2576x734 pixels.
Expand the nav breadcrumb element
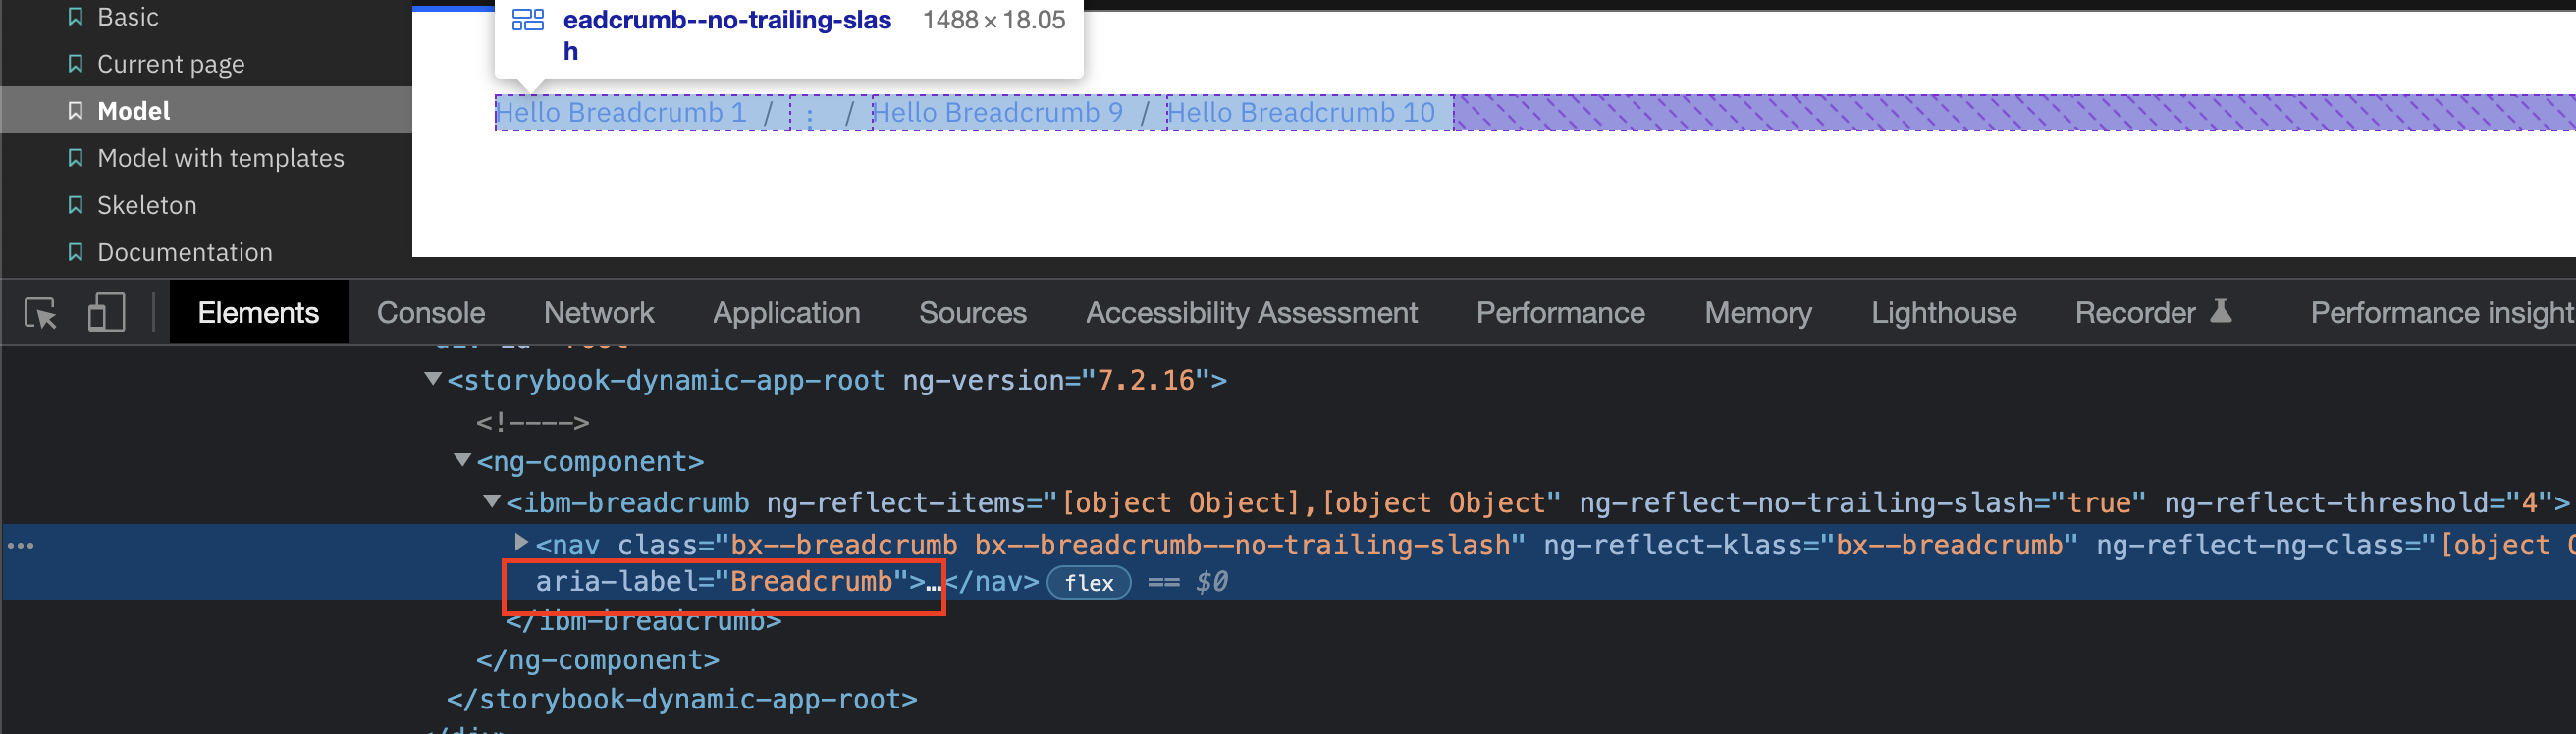coord(521,543)
